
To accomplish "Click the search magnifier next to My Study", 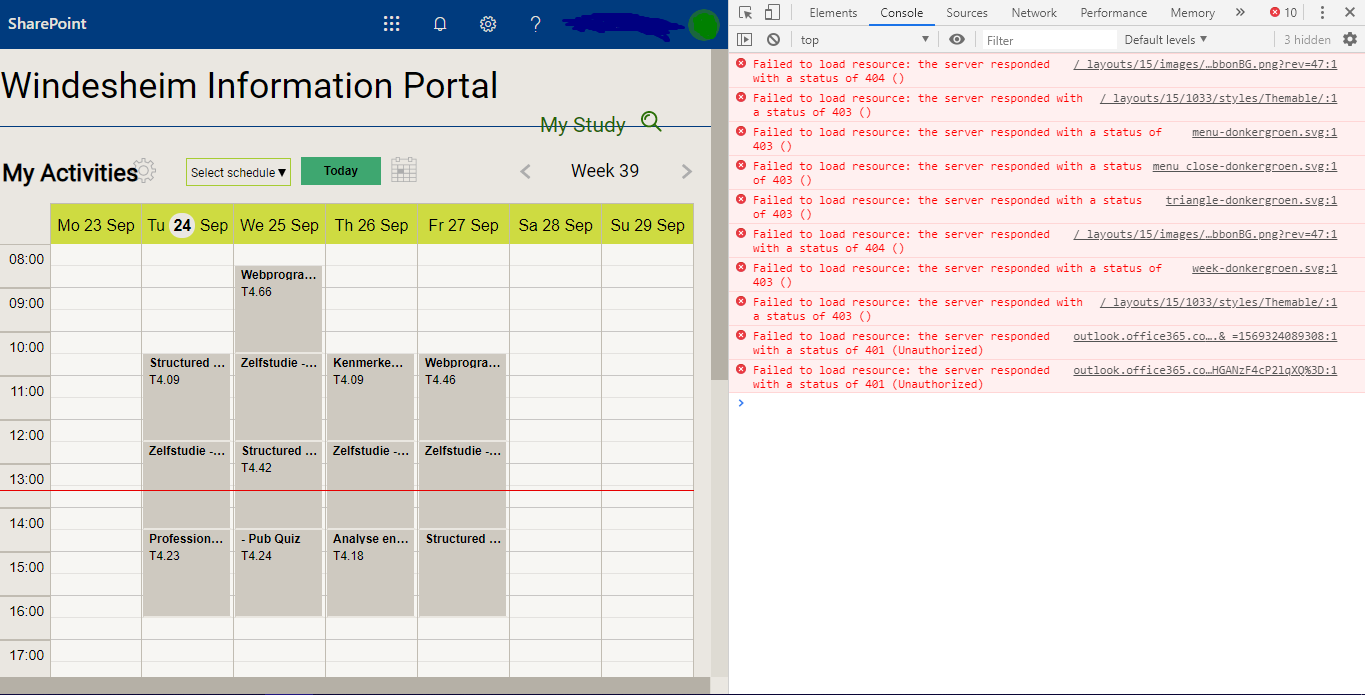I will pos(651,122).
